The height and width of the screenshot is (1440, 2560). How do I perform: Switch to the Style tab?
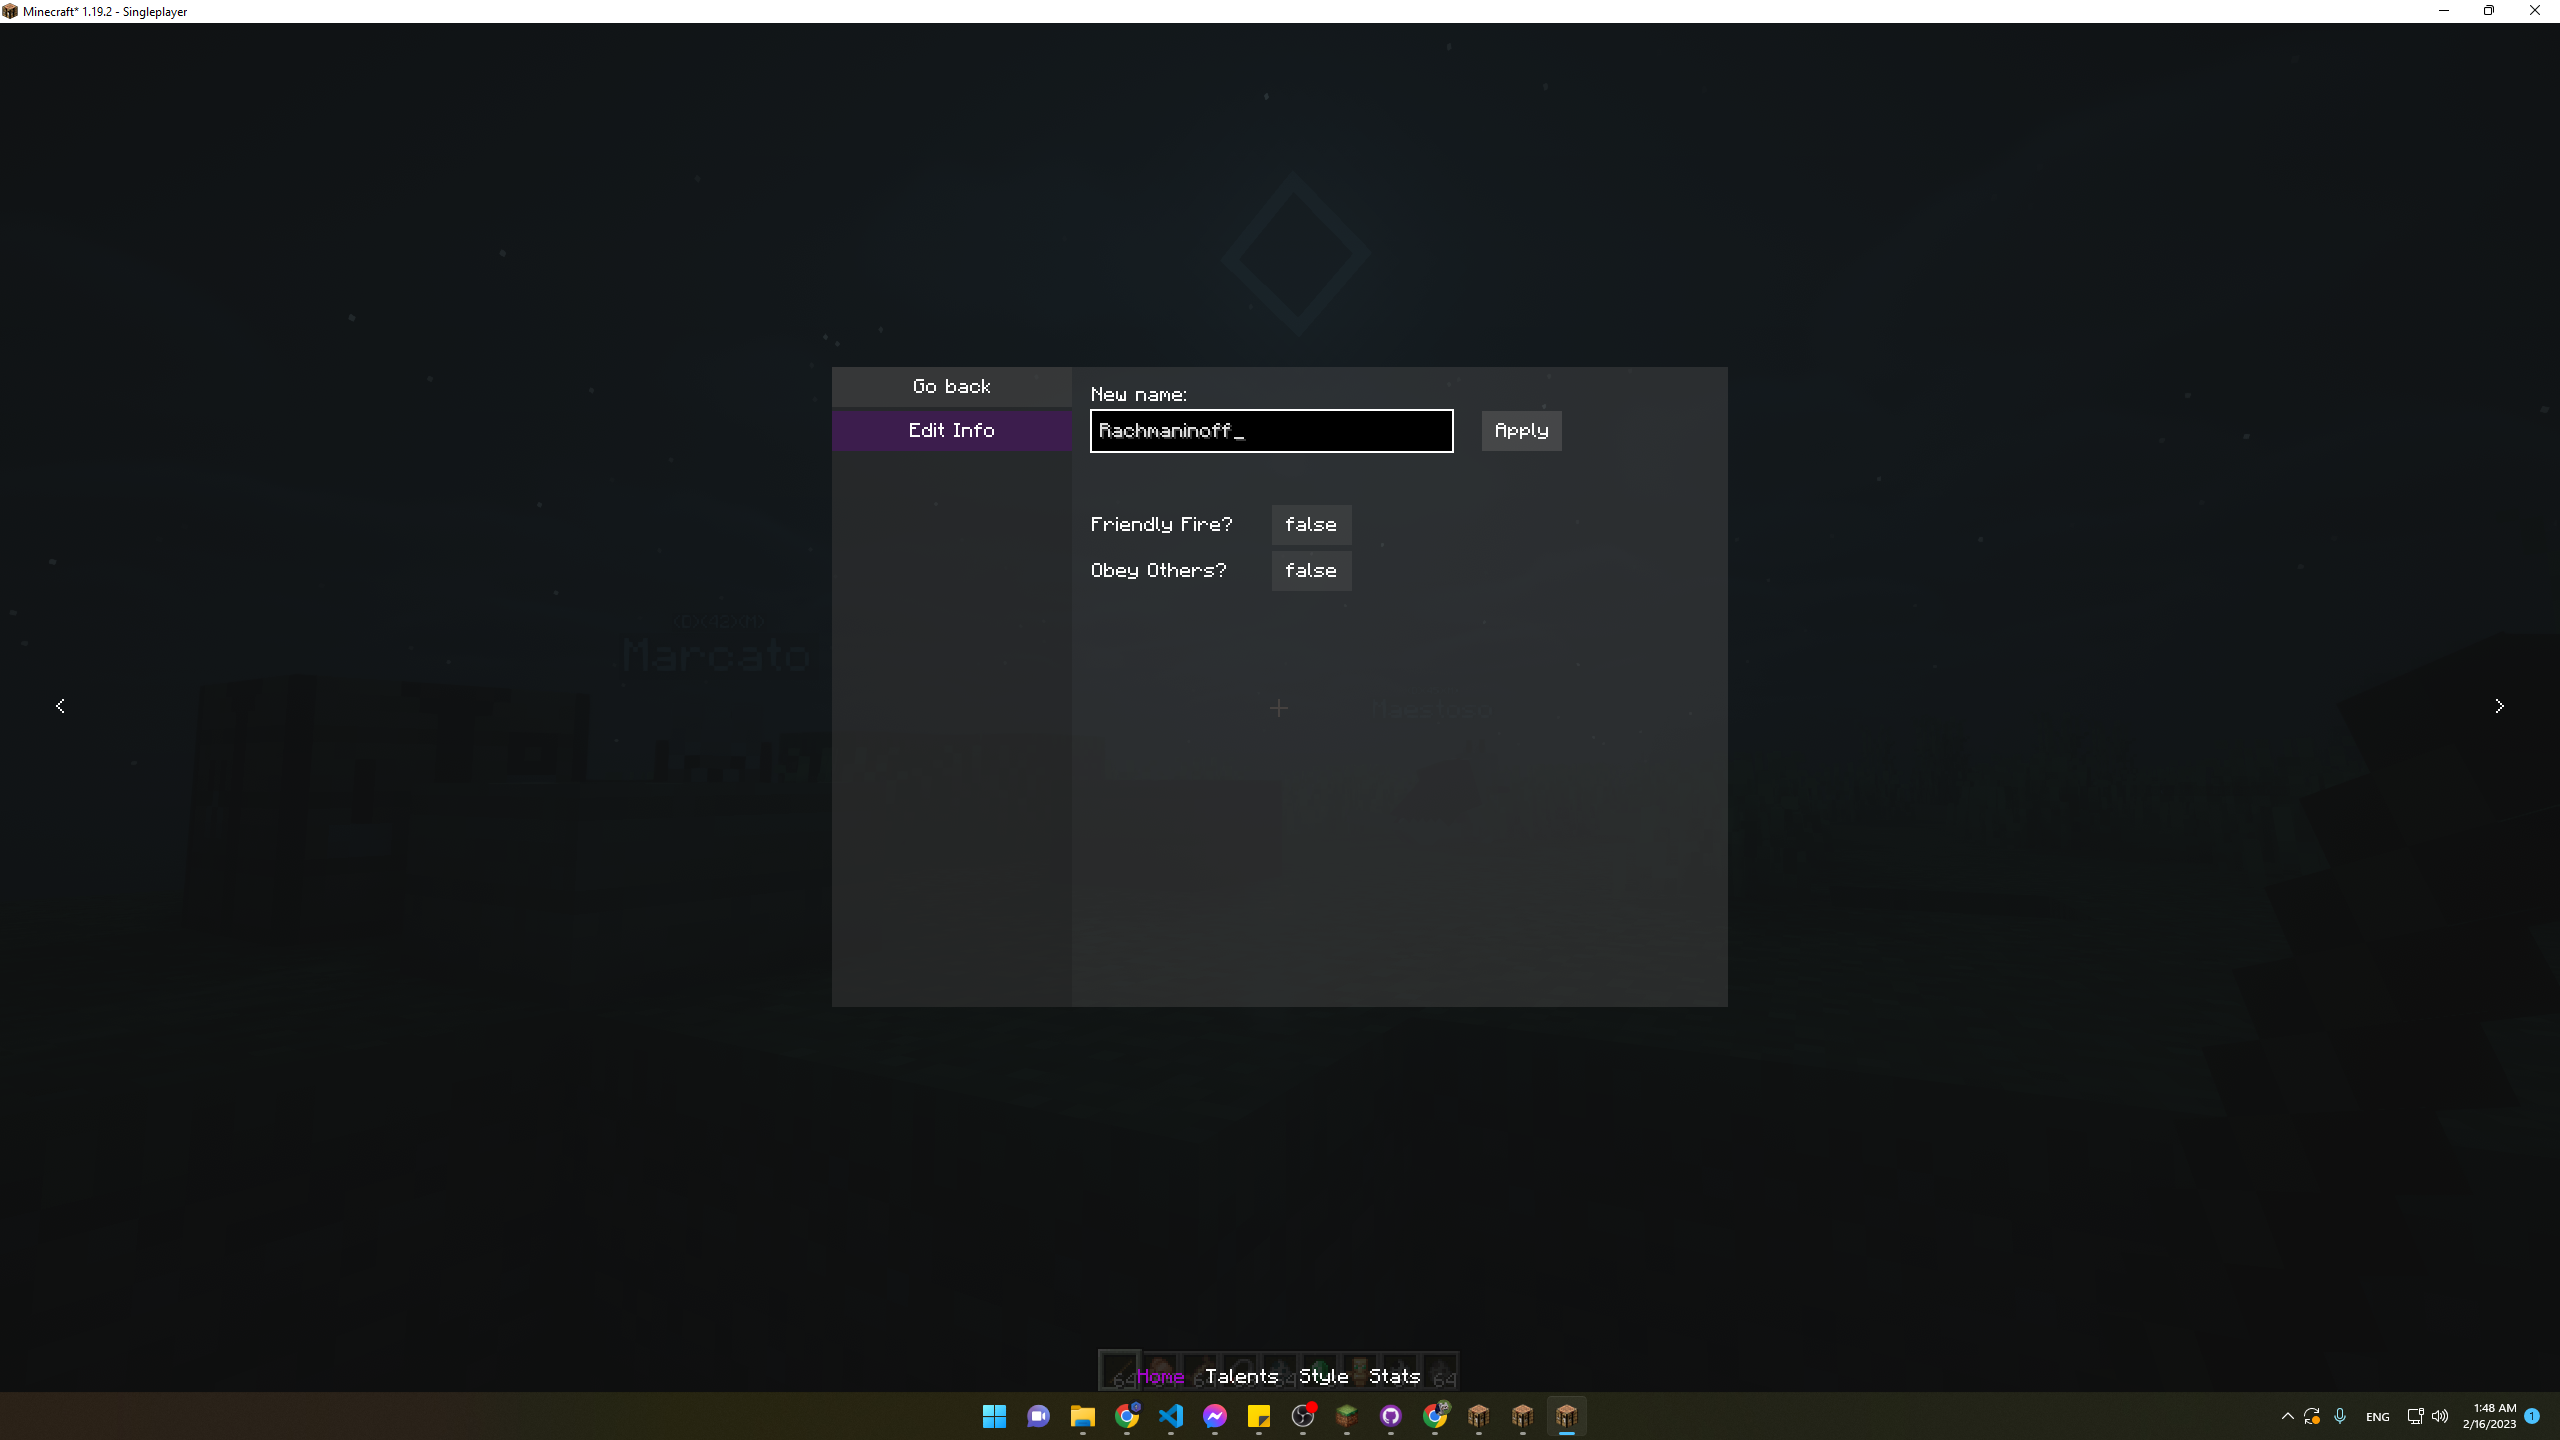point(1324,1377)
